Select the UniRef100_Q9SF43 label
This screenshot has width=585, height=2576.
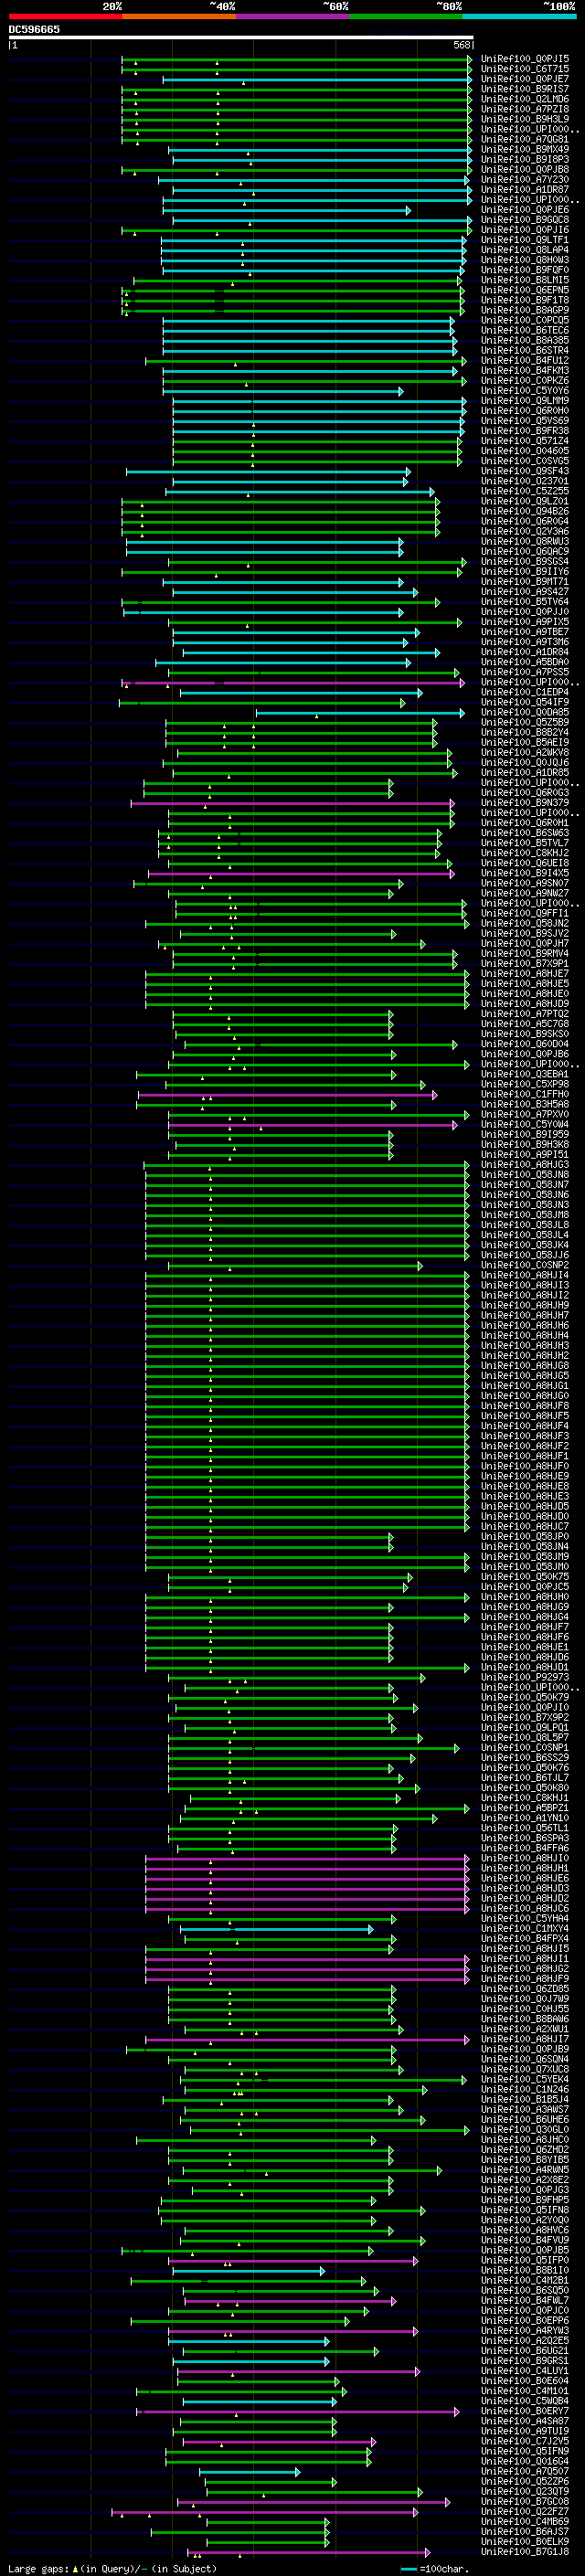point(525,471)
